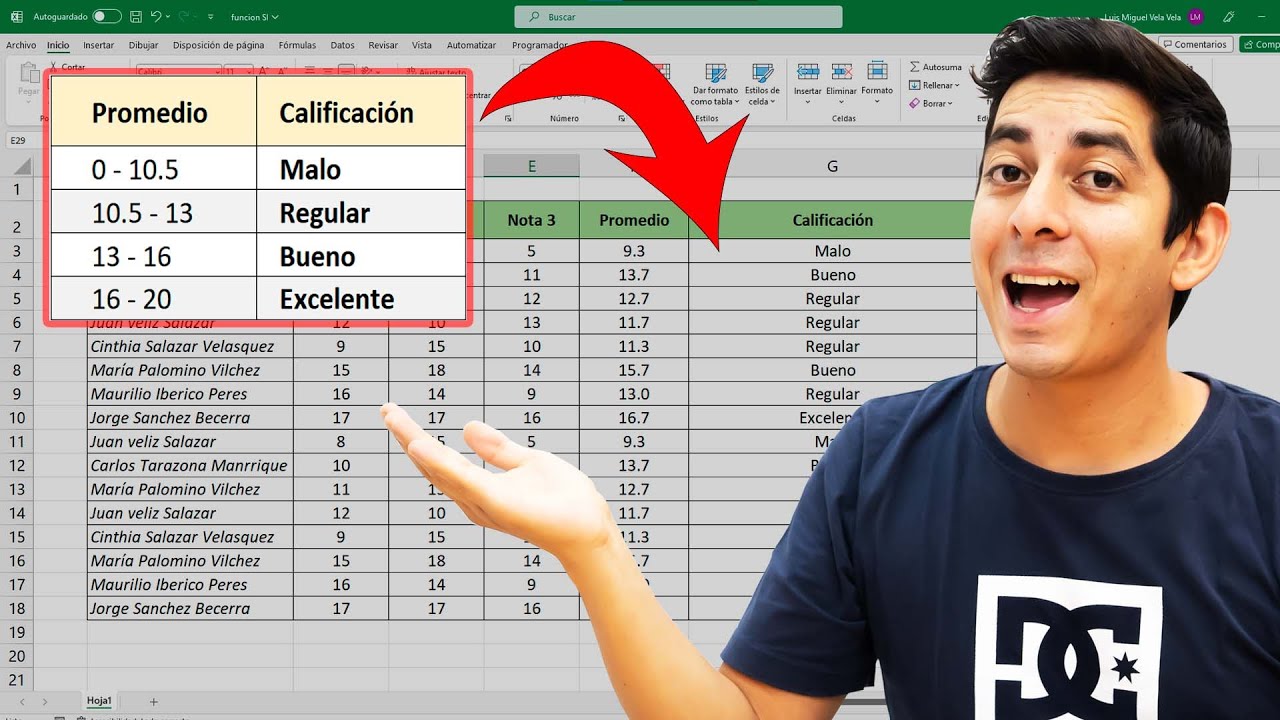
Task: Save the workbook with the floppy disk icon
Action: click(x=136, y=17)
